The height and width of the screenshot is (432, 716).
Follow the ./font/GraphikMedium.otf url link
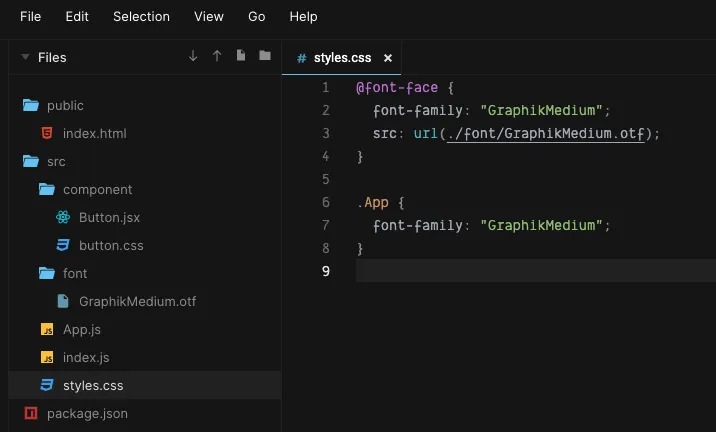click(546, 133)
